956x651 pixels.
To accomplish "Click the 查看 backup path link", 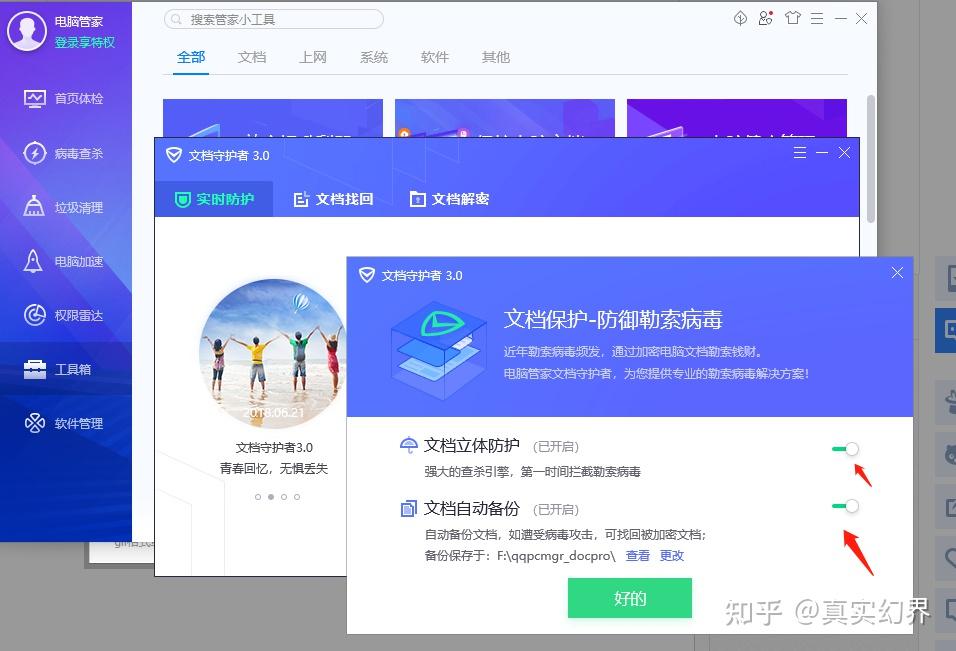I will (638, 555).
